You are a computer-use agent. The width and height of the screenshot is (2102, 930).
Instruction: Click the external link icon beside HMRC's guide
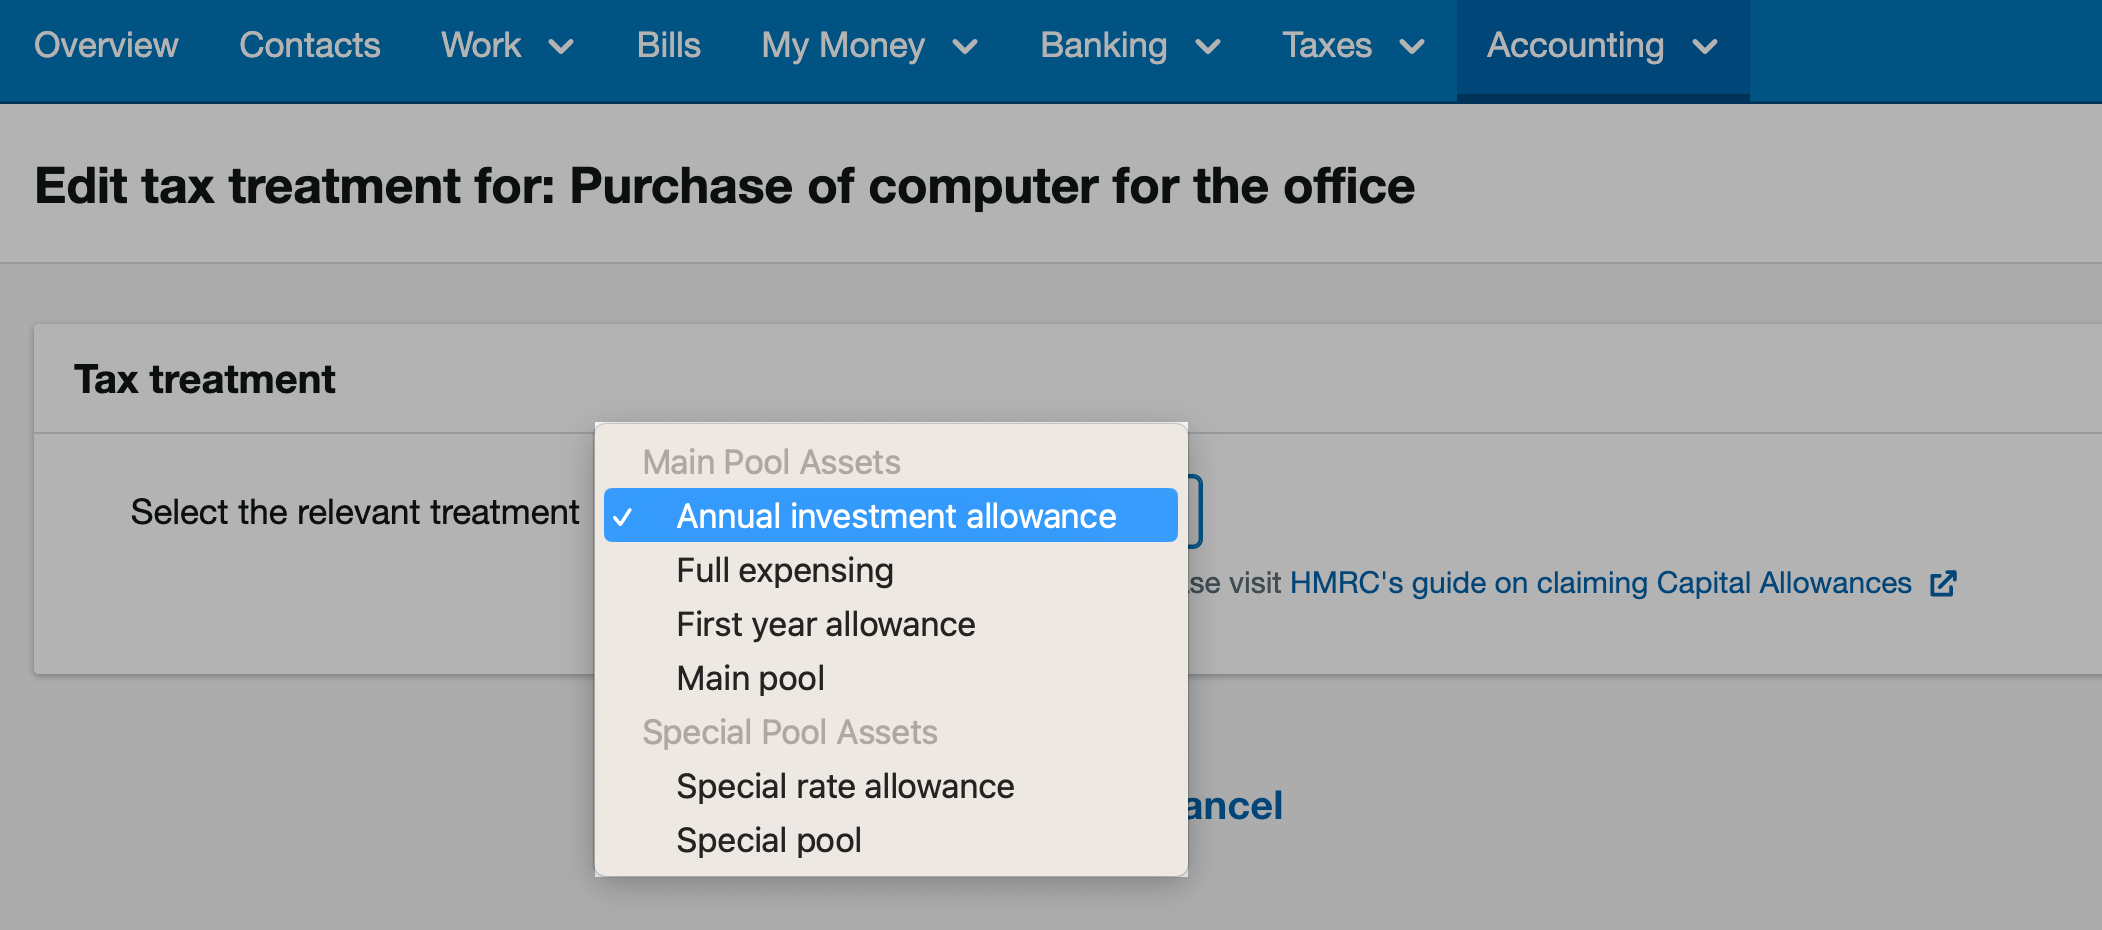click(x=1944, y=583)
